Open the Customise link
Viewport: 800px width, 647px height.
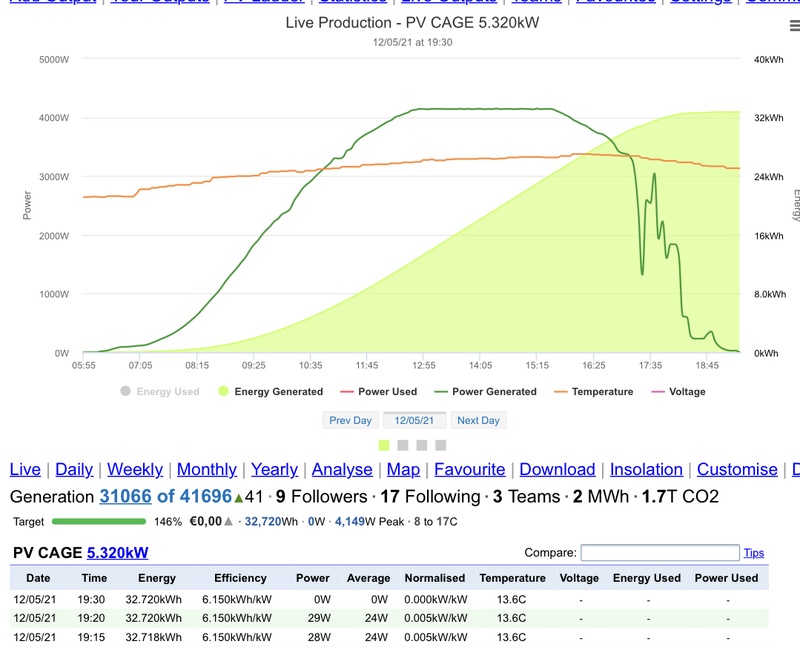click(x=737, y=469)
